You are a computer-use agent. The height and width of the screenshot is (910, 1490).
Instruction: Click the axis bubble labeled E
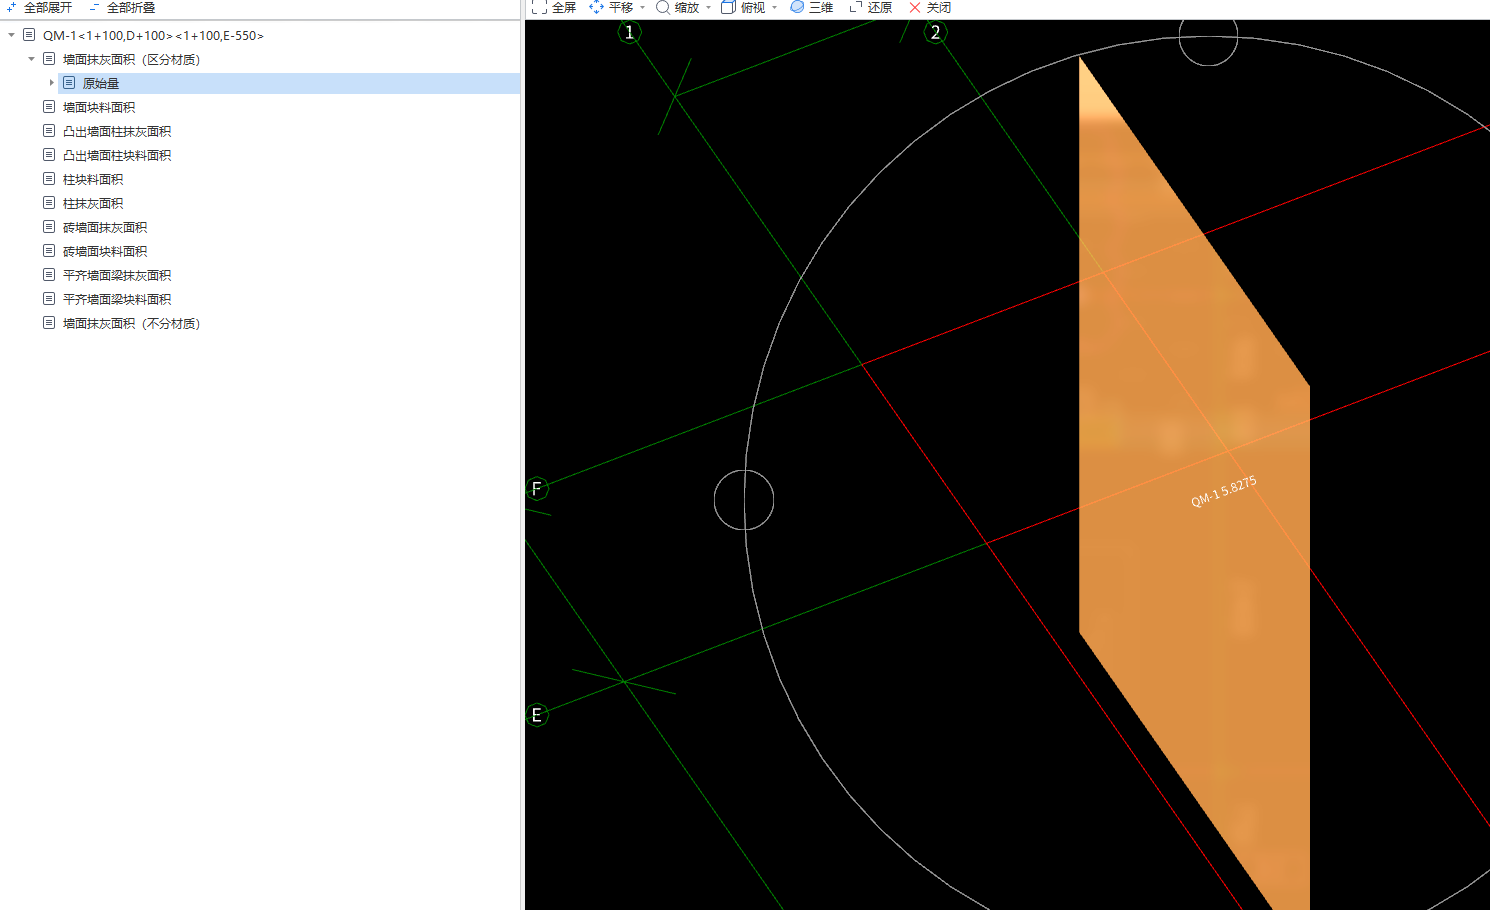coord(537,715)
